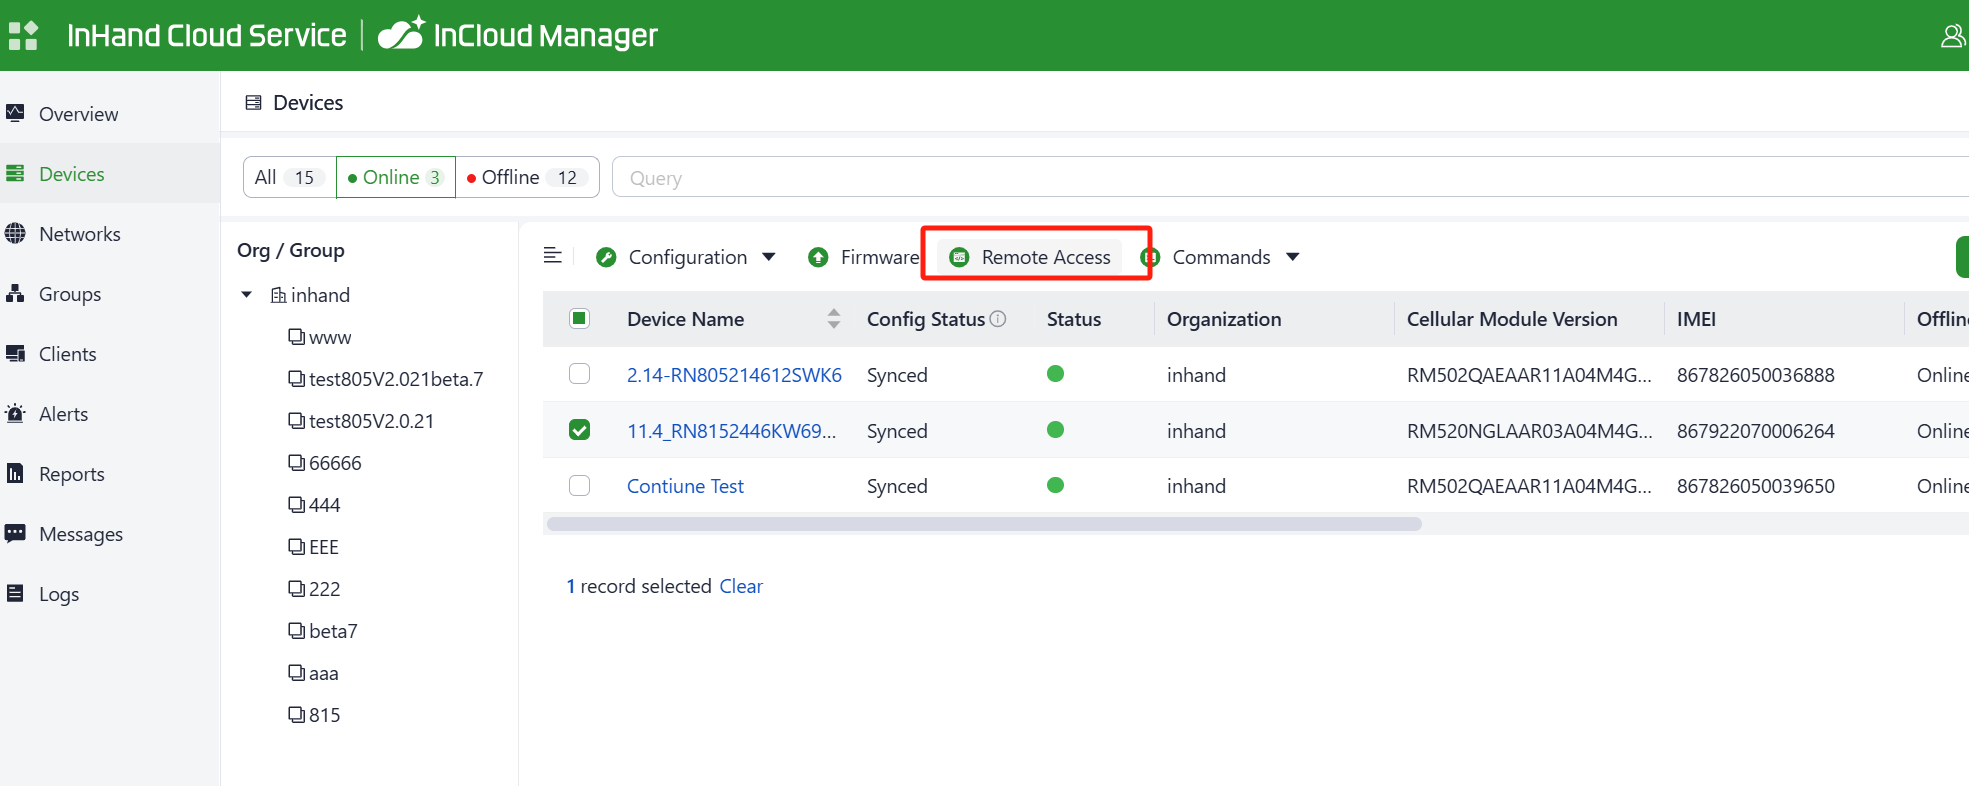Collapse the inhand organization tree node

click(x=247, y=295)
